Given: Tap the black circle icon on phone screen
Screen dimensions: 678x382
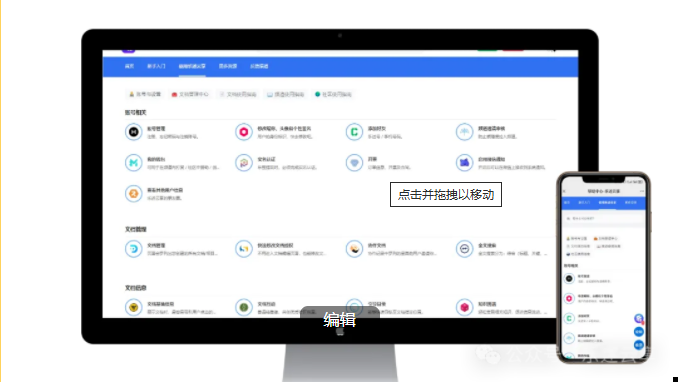Looking at the screenshot, I should click(569, 279).
